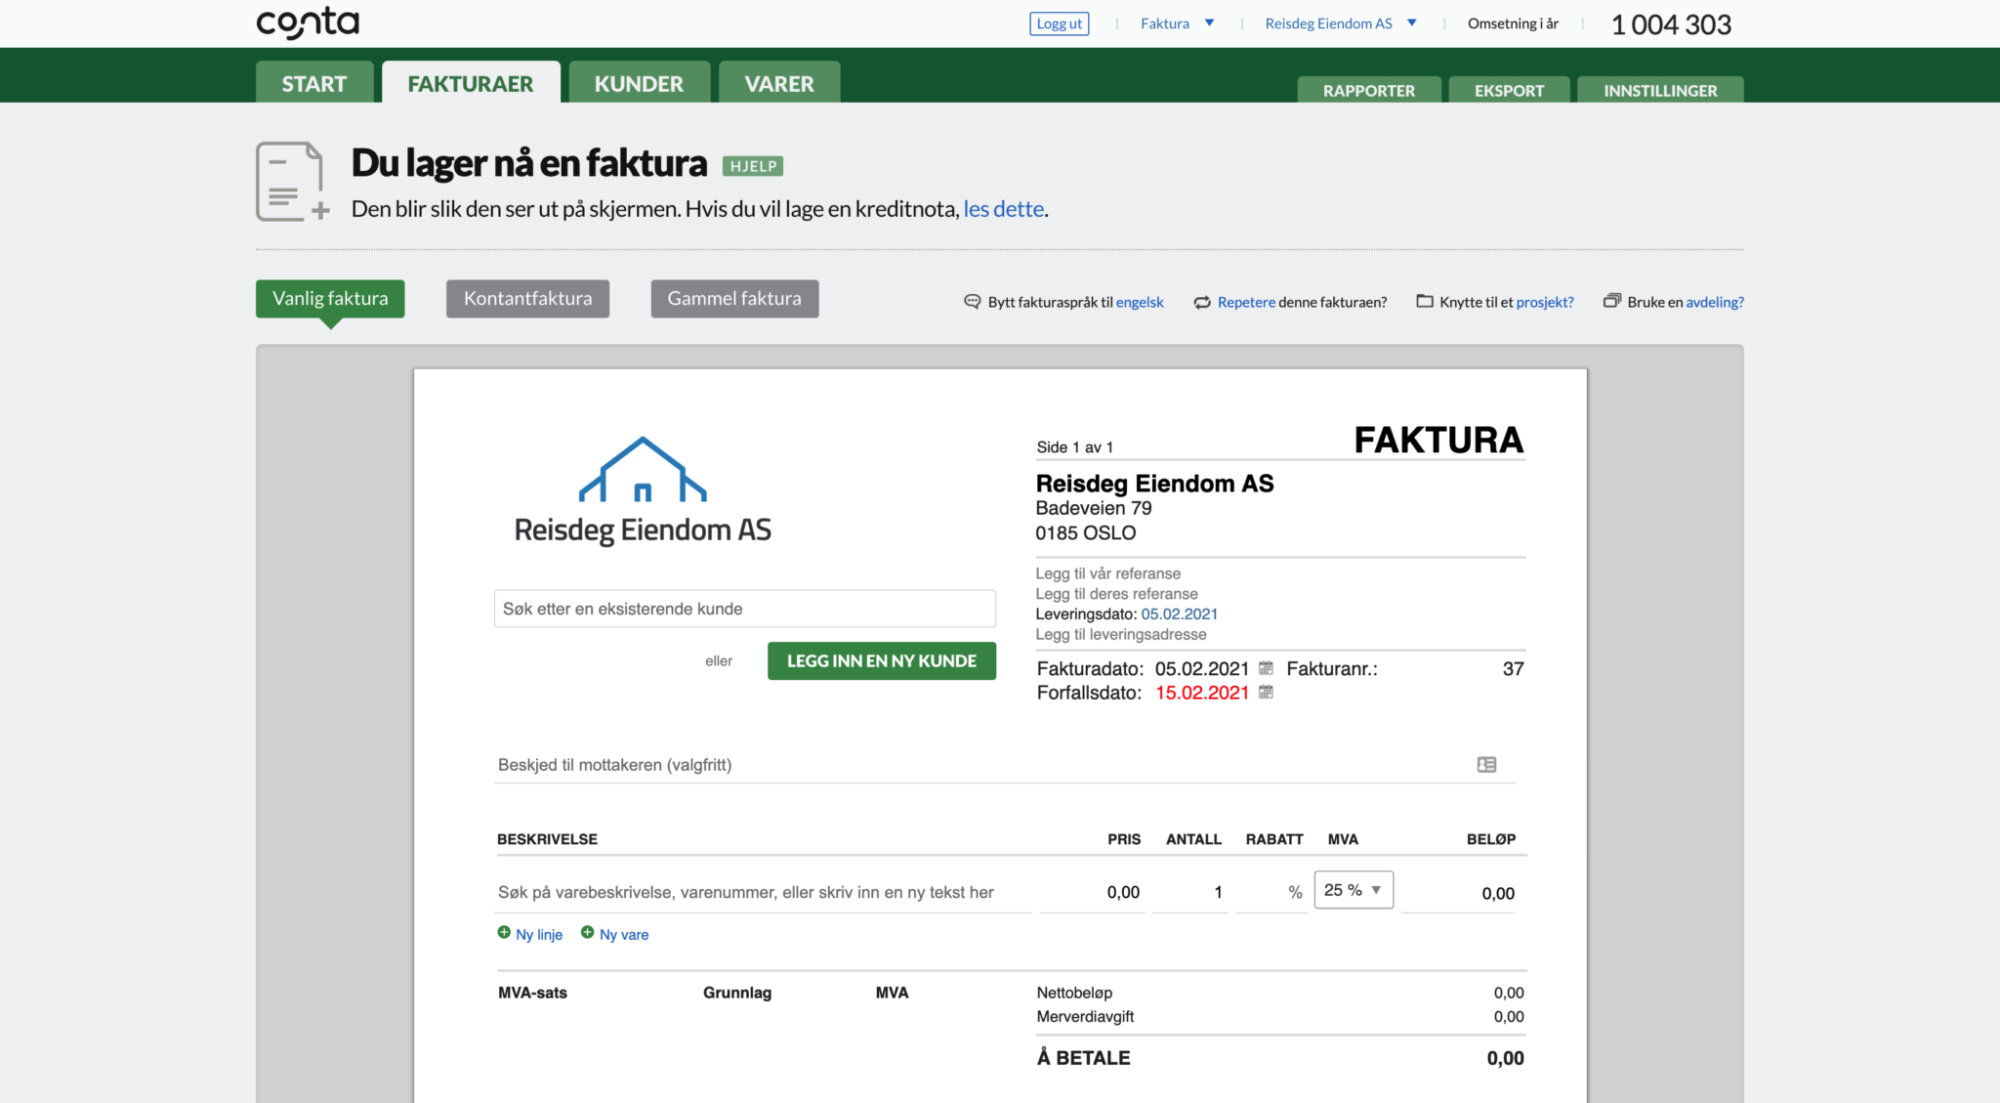
Task: Click the plus icon for Ny linje
Action: (x=504, y=932)
